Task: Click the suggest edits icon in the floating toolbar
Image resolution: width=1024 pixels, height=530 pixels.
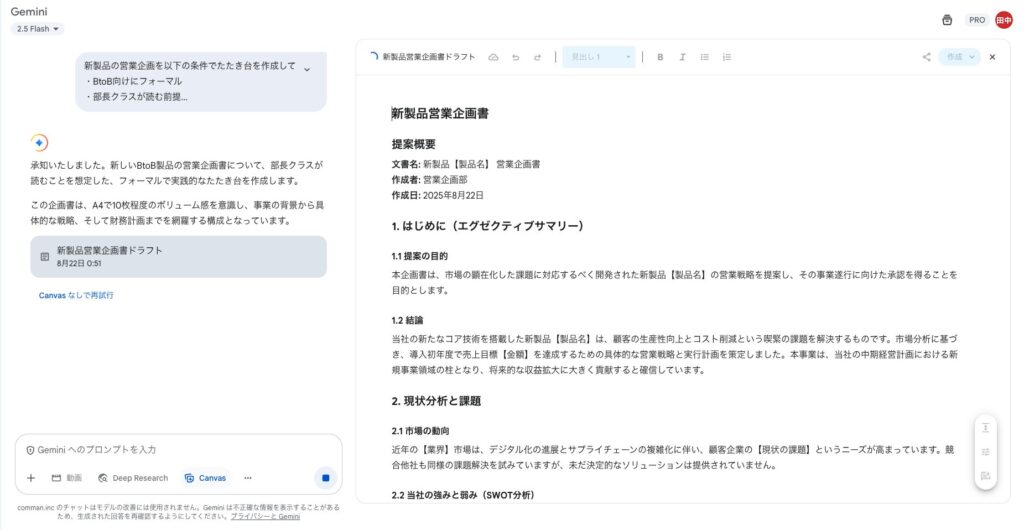Action: pos(985,476)
